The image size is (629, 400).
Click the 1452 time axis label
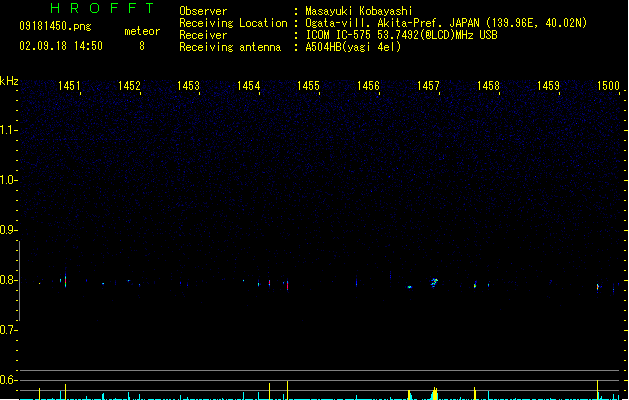(129, 86)
